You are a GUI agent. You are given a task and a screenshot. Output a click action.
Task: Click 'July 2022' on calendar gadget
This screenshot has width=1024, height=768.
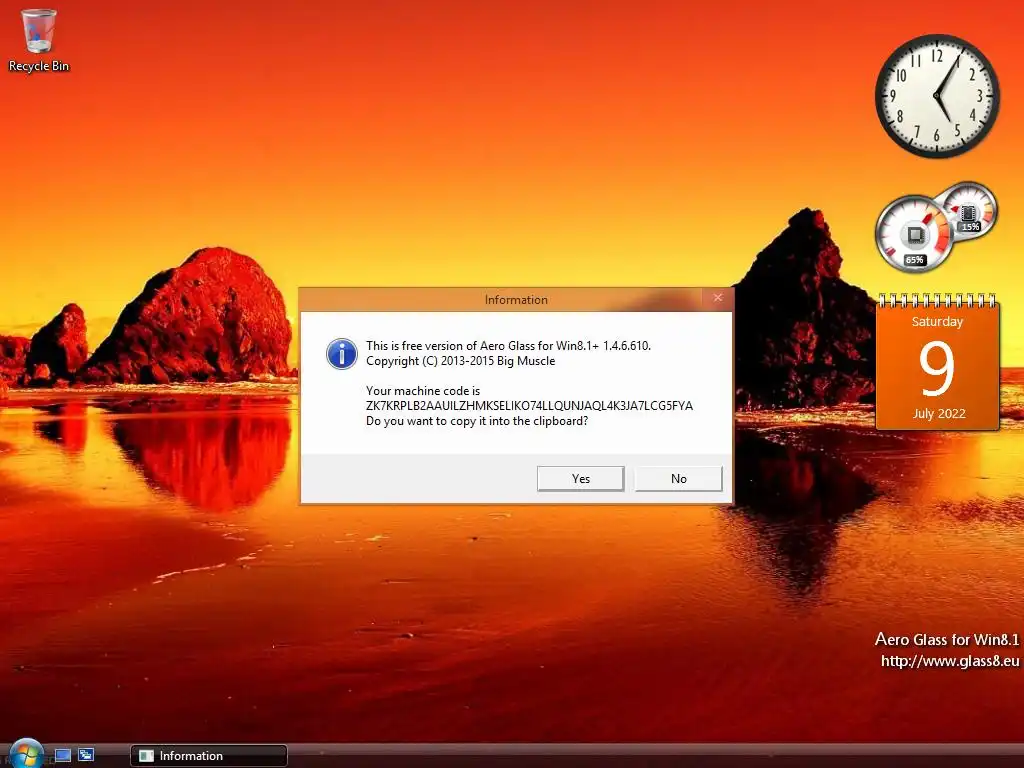pos(938,413)
